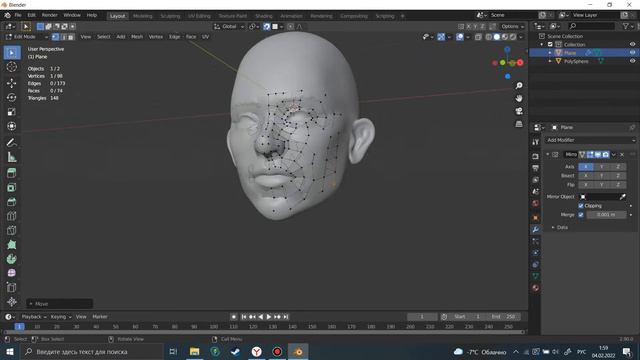Toggle mirror Axis X button

tap(586, 167)
